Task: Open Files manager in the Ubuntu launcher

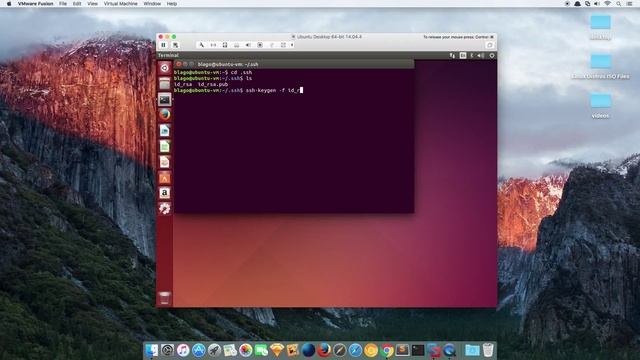Action: 164,84
